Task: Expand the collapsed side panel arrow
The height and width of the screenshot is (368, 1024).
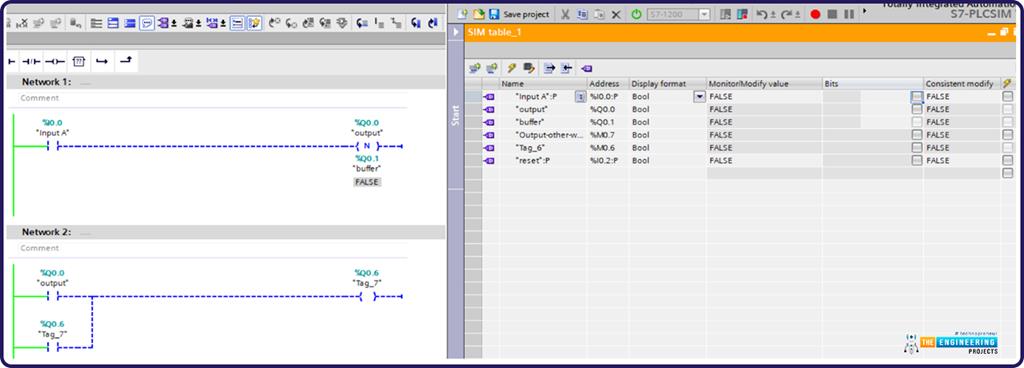Action: coord(455,32)
